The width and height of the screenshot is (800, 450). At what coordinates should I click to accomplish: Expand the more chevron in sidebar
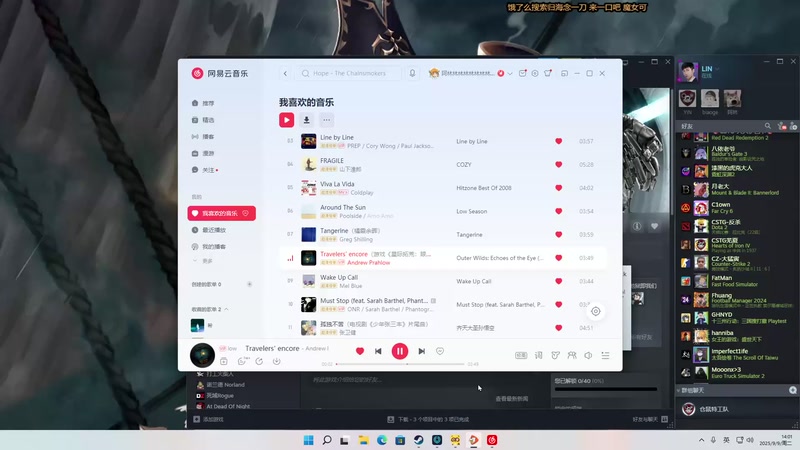pyautogui.click(x=195, y=261)
